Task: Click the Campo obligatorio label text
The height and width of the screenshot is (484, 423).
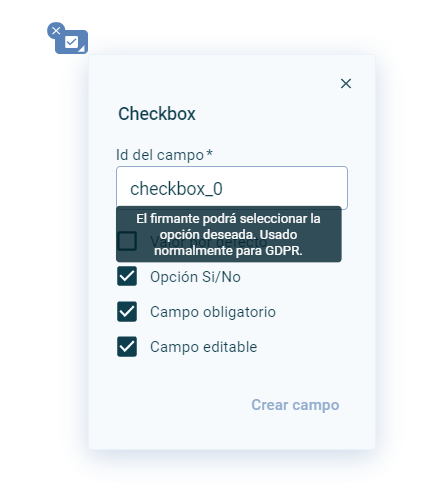Action: [213, 312]
